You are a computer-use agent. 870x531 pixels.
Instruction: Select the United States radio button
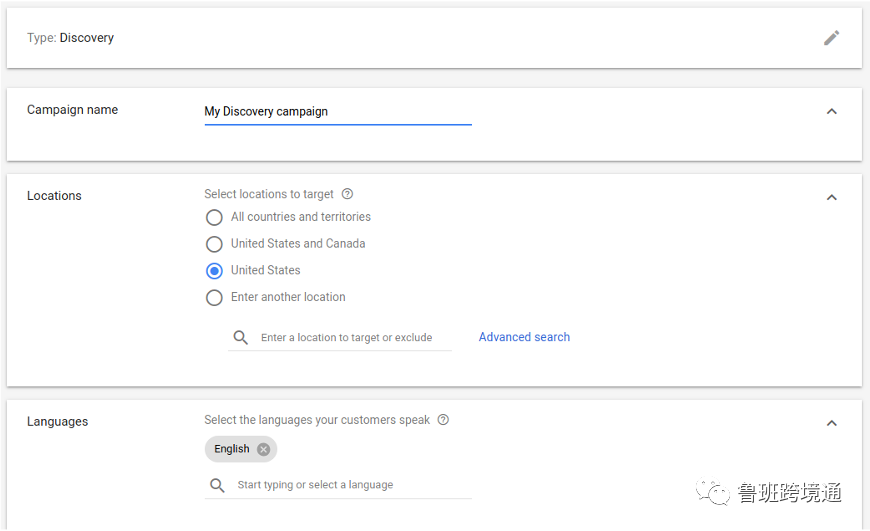click(x=214, y=271)
